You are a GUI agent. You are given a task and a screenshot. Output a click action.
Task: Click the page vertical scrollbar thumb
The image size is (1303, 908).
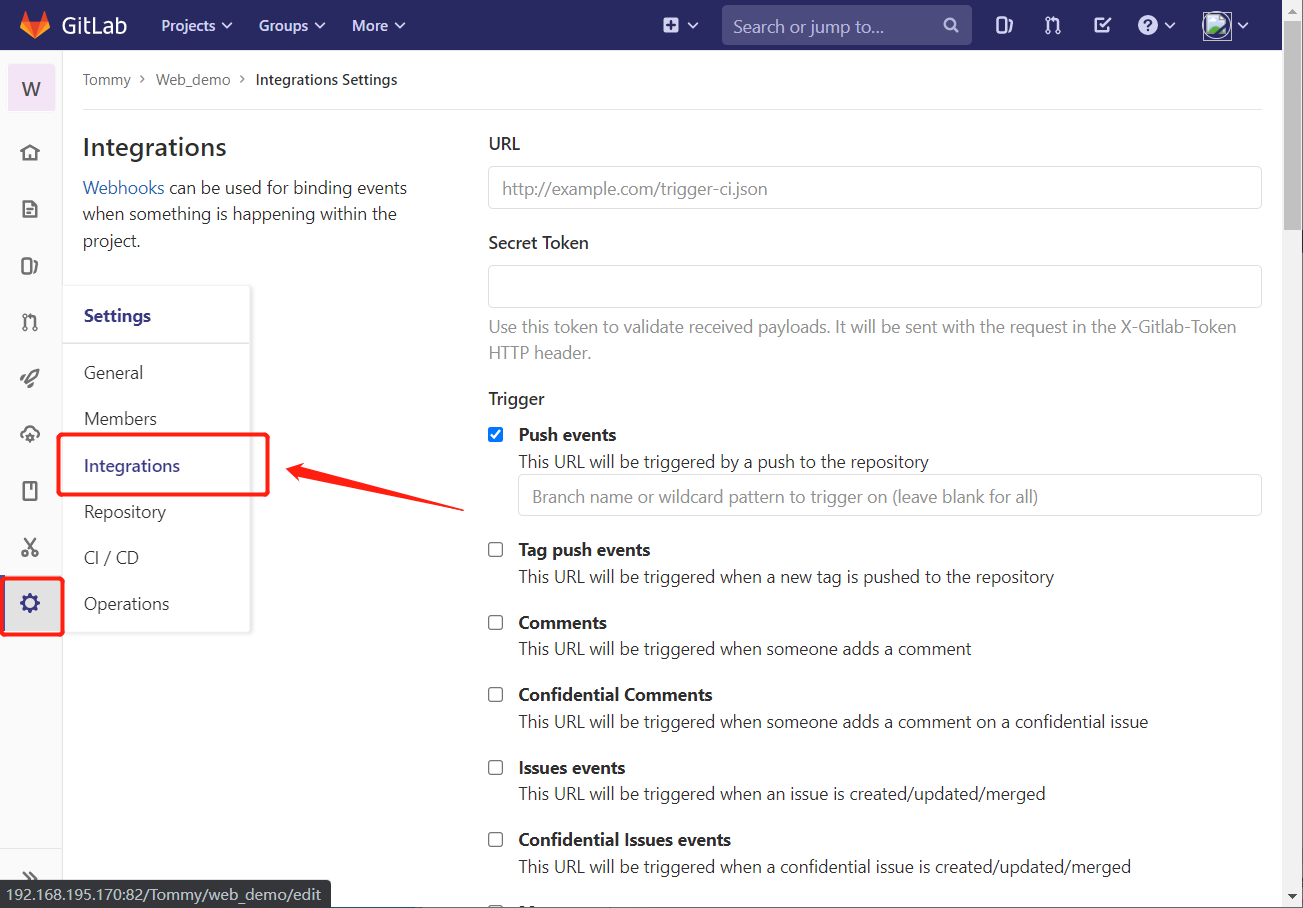1292,125
